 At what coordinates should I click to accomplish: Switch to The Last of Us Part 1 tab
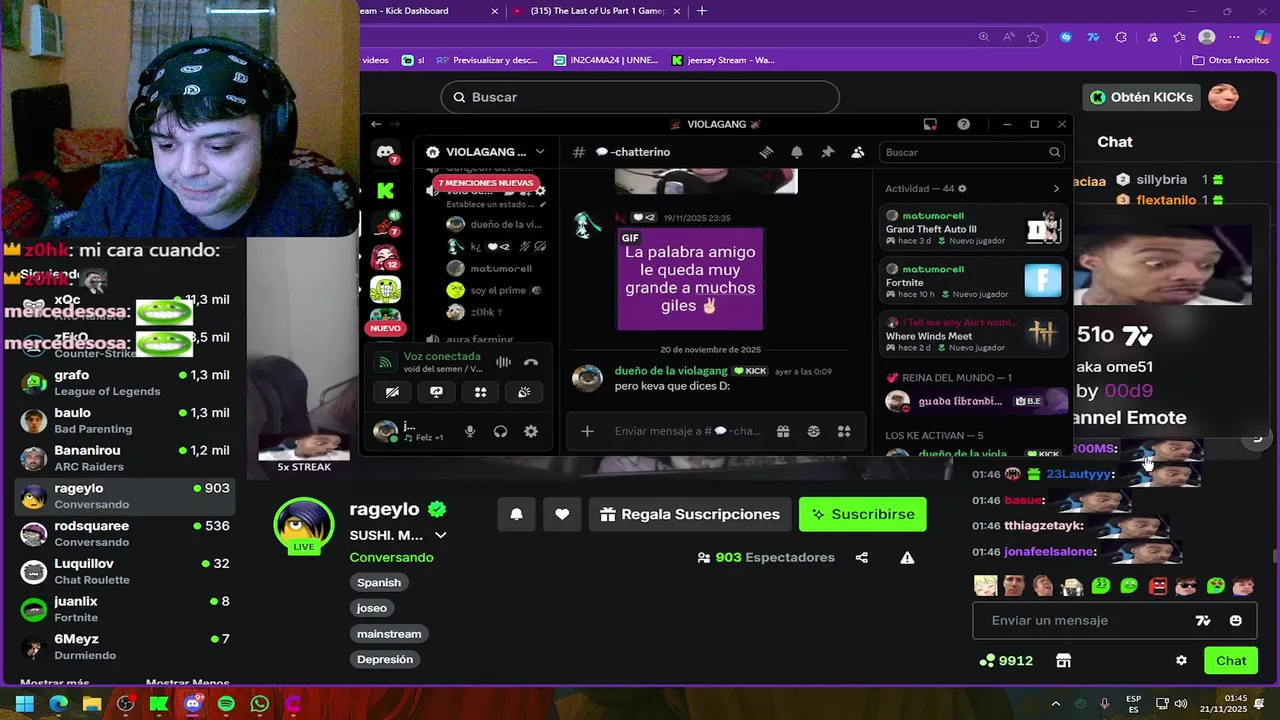pyautogui.click(x=597, y=11)
